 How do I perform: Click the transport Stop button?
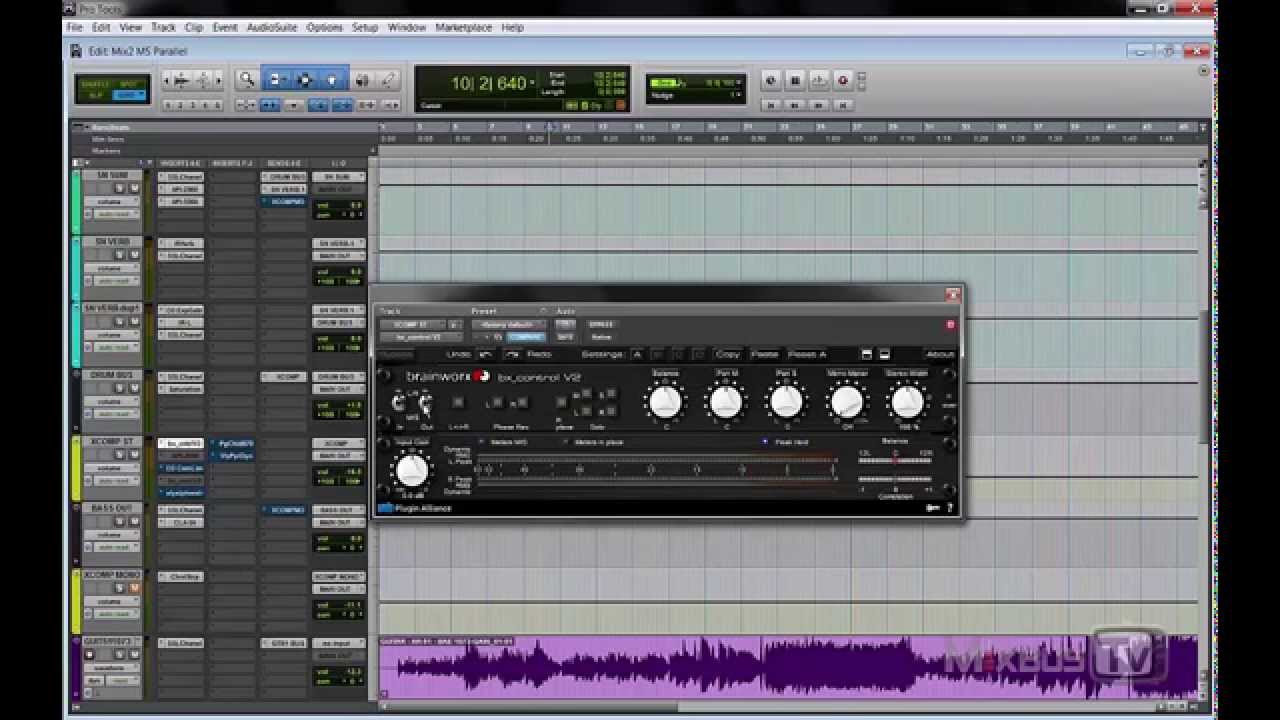point(795,80)
